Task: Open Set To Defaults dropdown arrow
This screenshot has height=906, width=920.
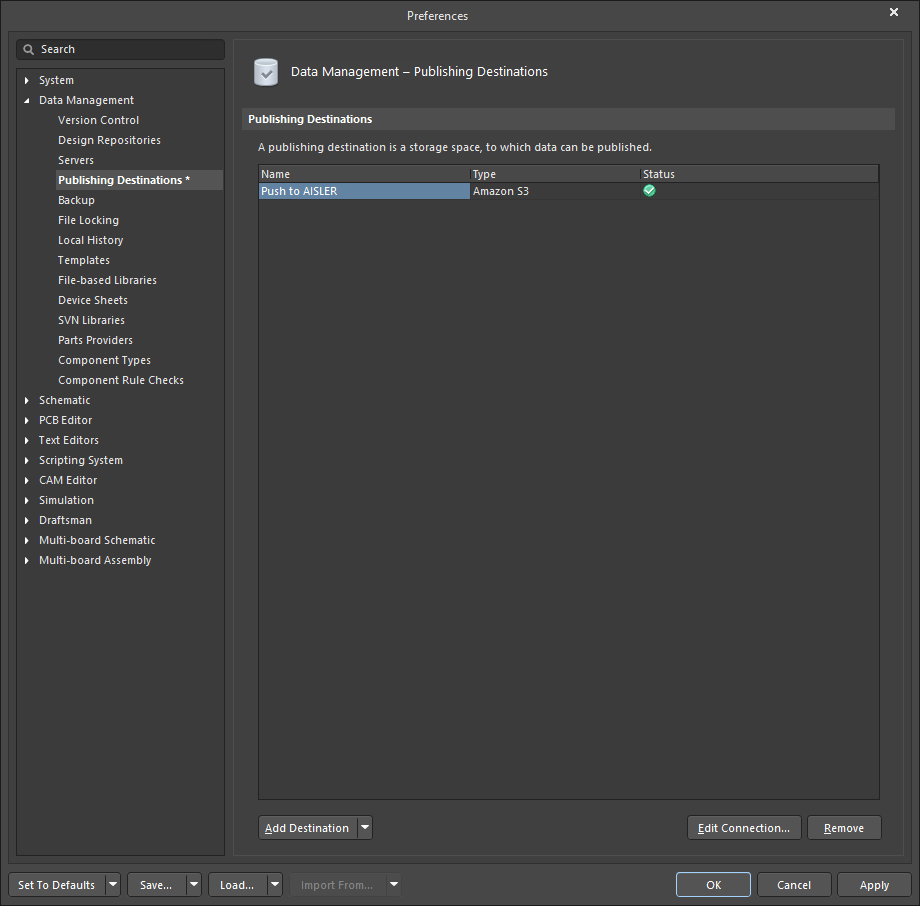Action: (113, 884)
